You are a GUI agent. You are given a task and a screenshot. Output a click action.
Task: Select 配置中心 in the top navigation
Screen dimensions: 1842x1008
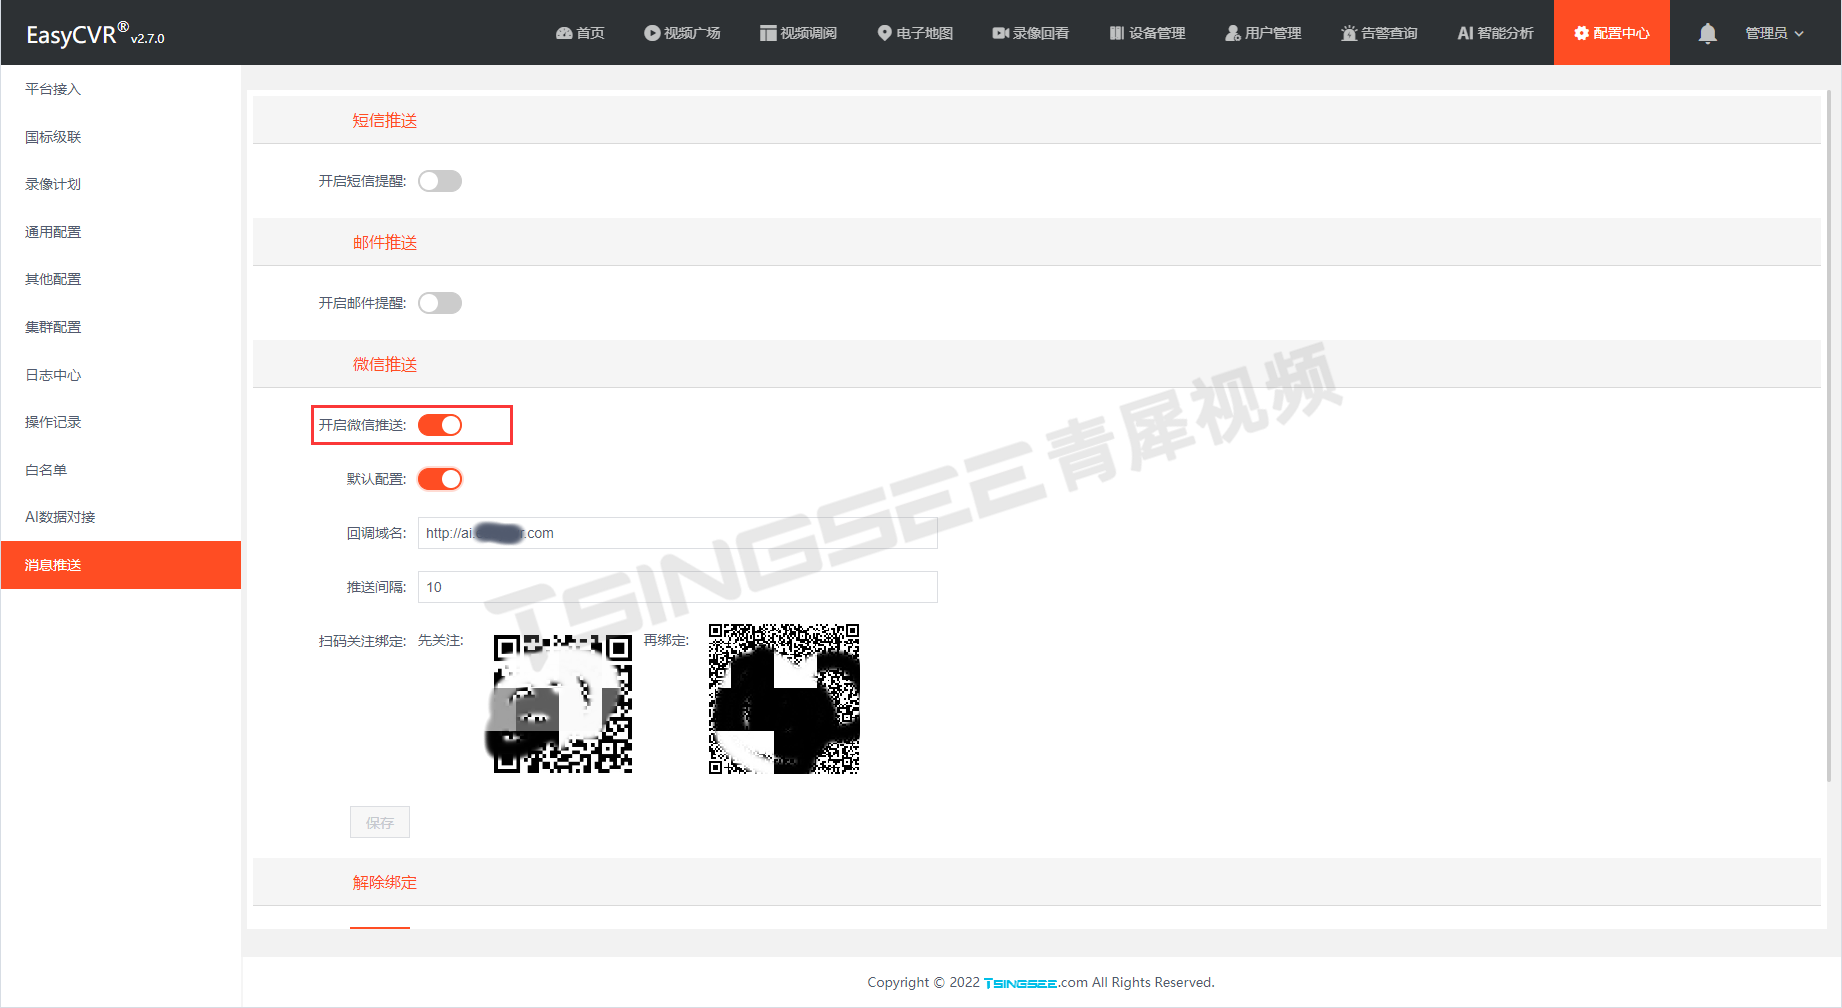[1611, 33]
